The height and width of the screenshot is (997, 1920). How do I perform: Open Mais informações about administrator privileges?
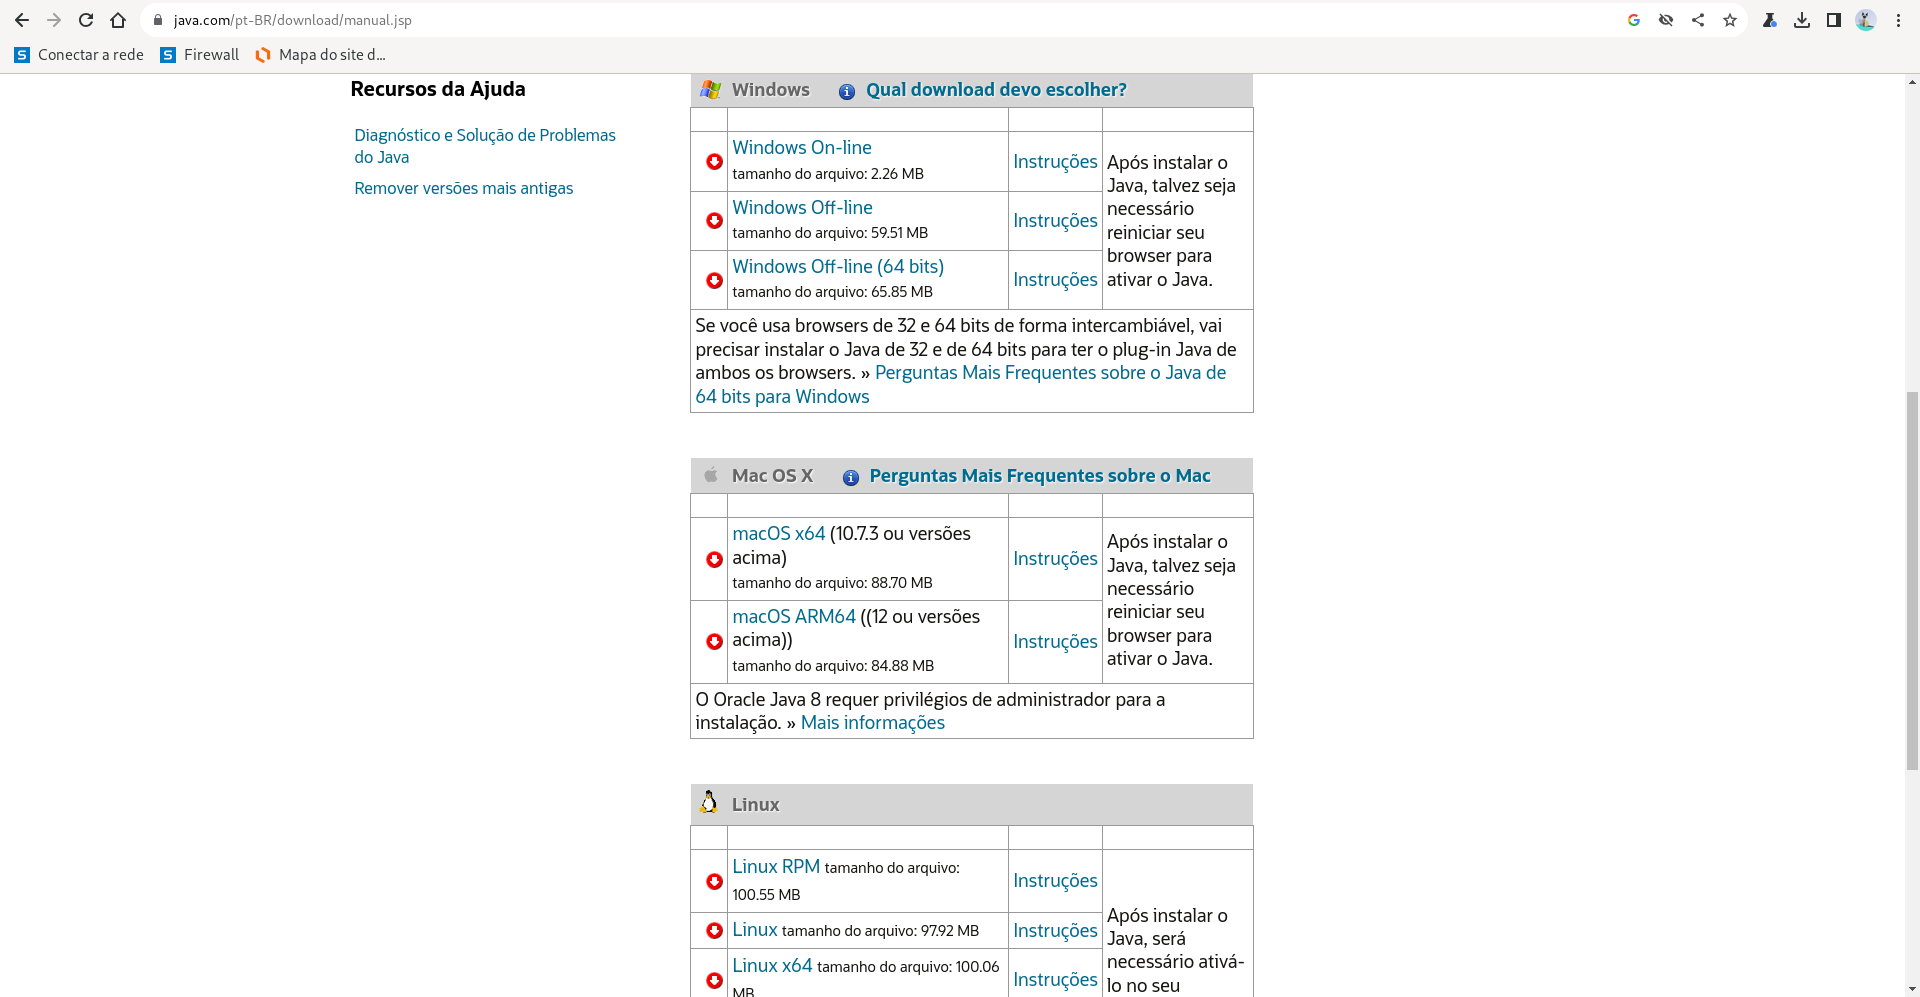click(x=872, y=723)
